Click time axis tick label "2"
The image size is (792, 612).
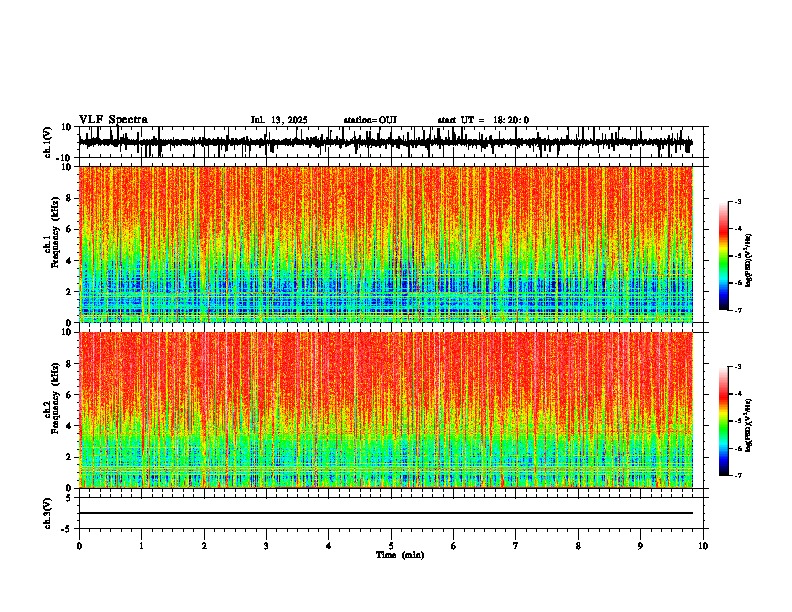204,546
